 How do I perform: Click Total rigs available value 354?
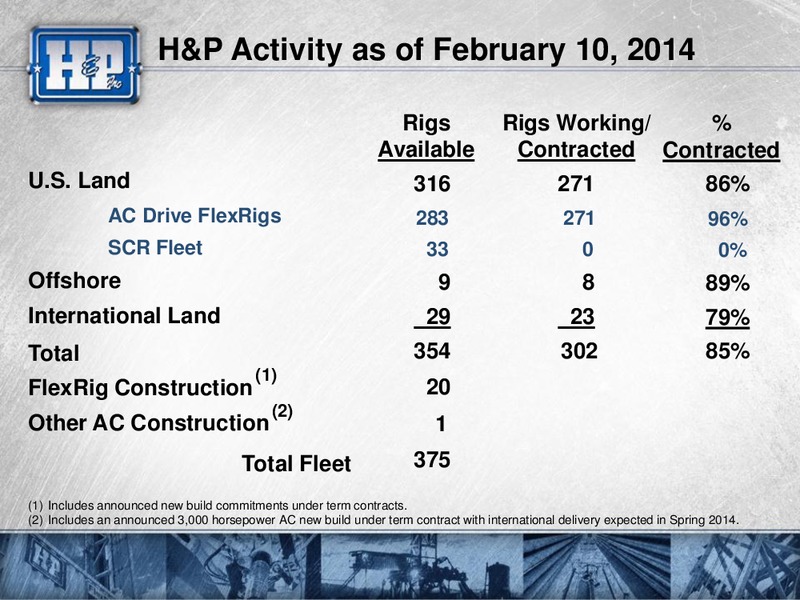pyautogui.click(x=432, y=351)
